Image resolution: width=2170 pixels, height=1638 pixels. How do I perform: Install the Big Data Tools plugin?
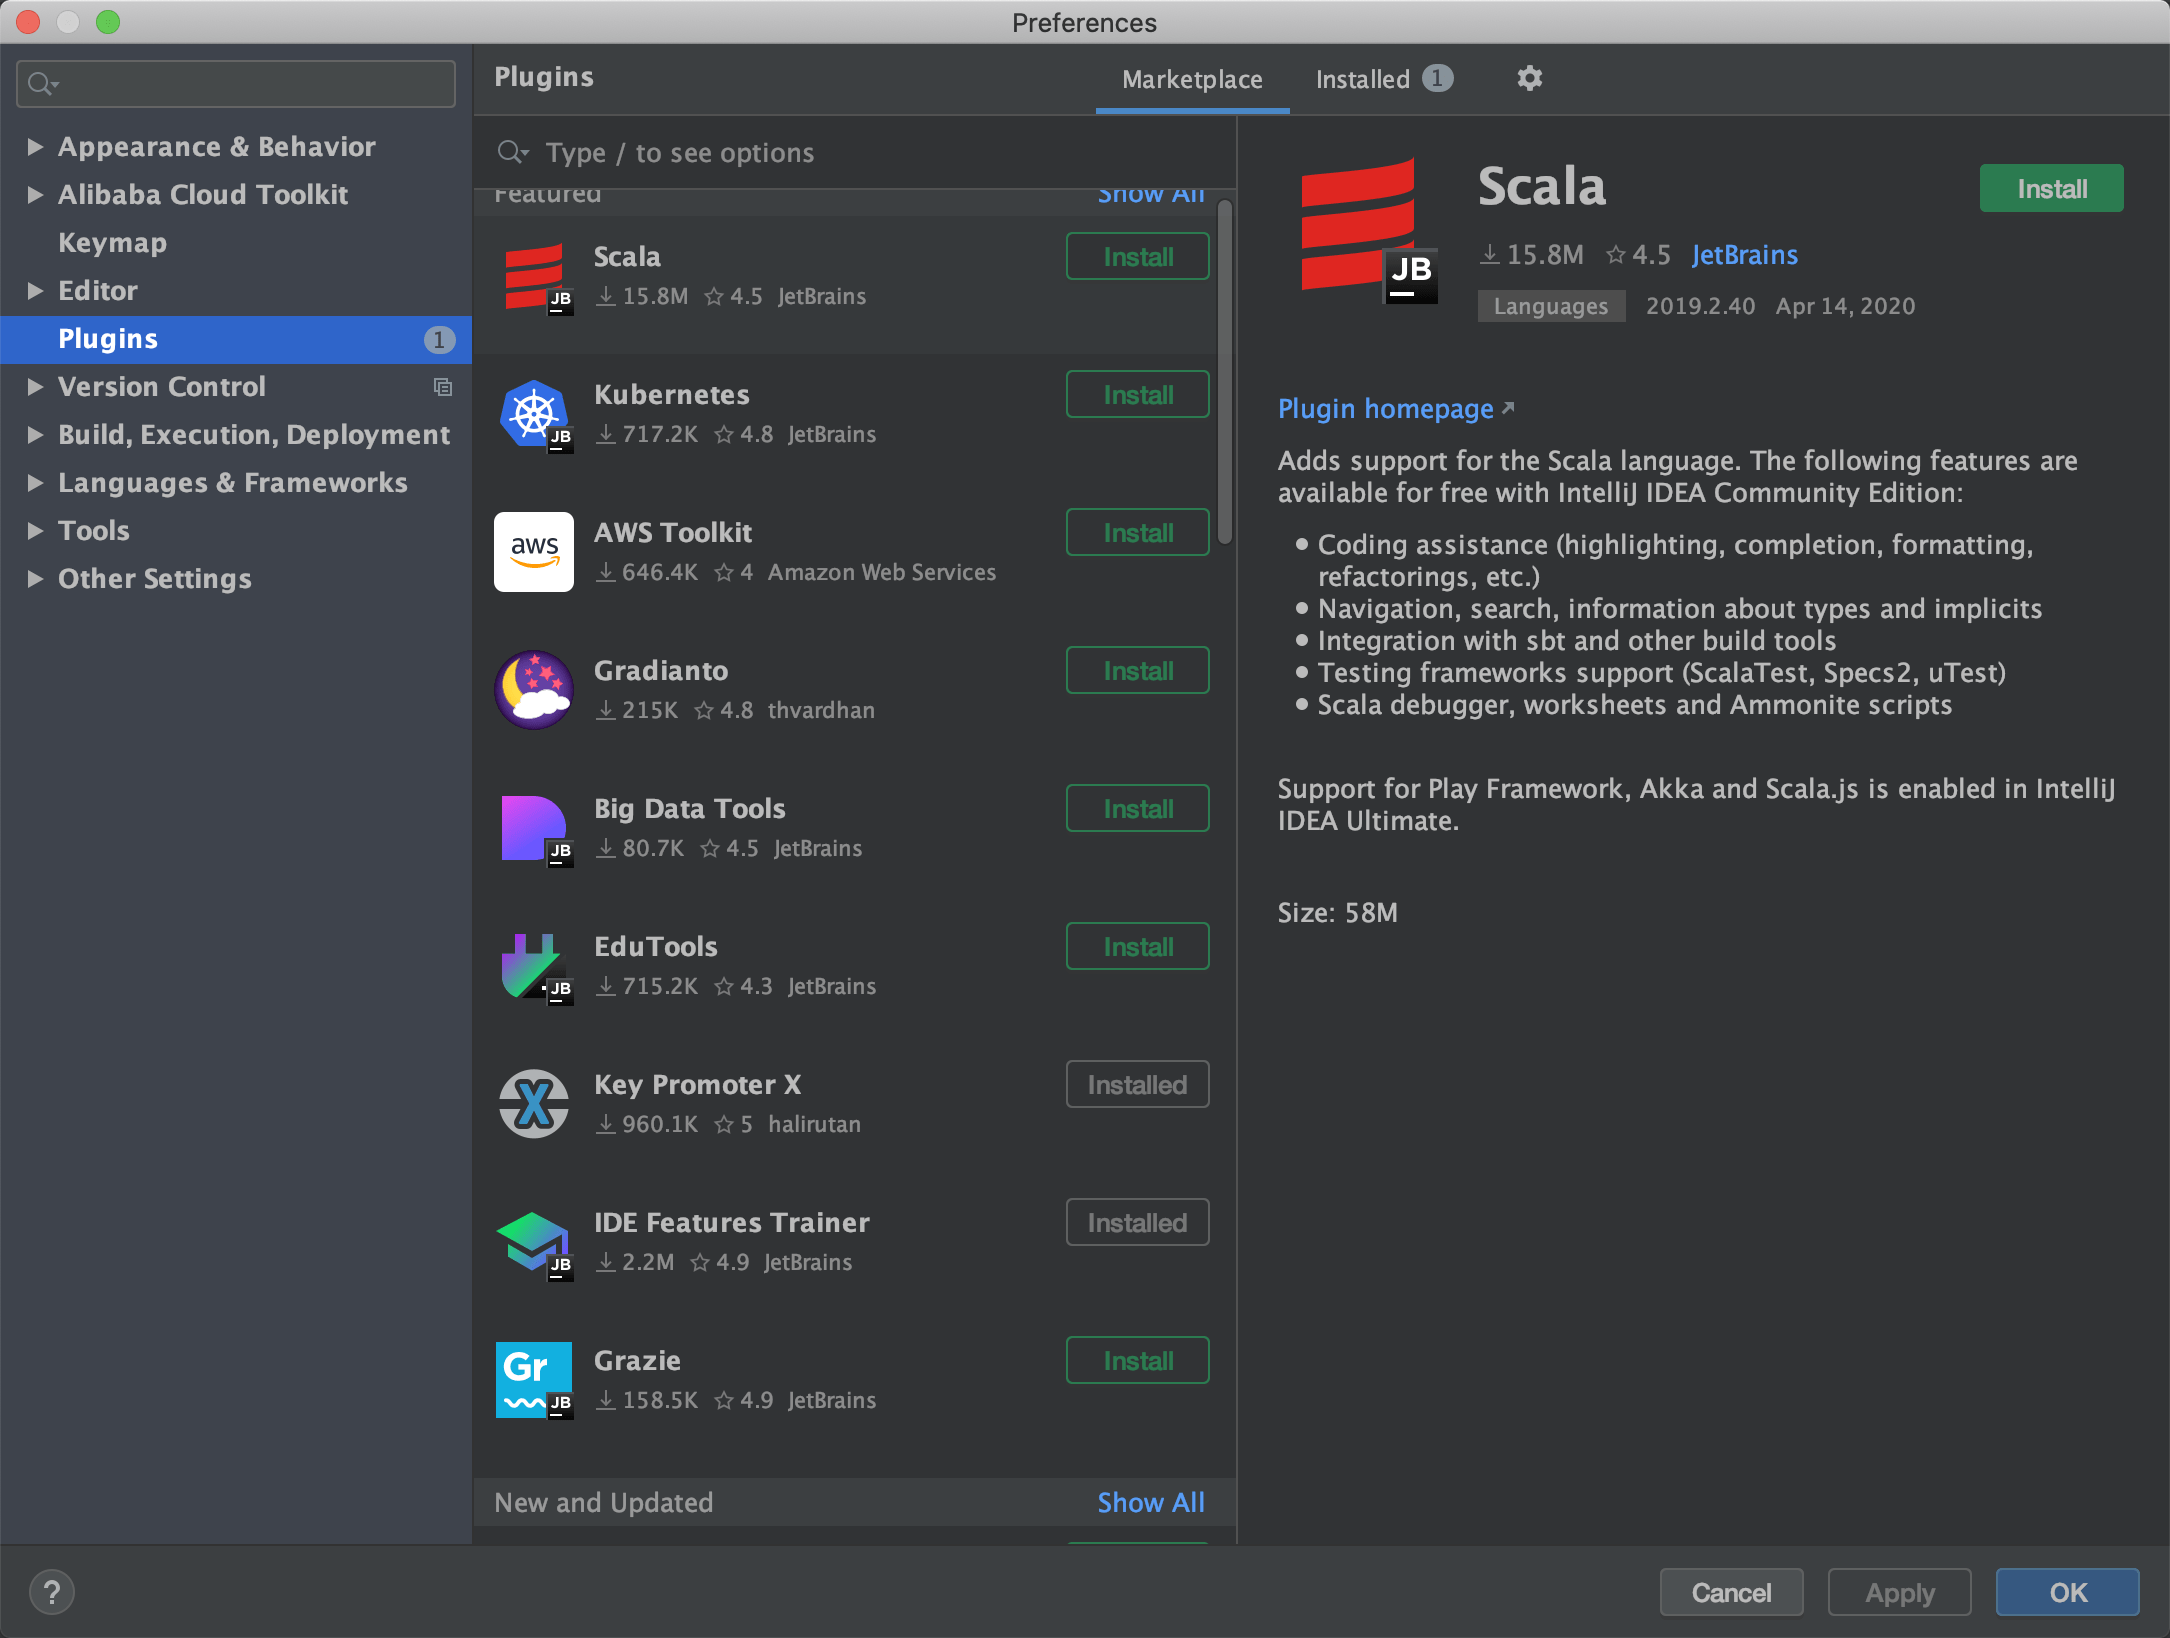click(1137, 808)
